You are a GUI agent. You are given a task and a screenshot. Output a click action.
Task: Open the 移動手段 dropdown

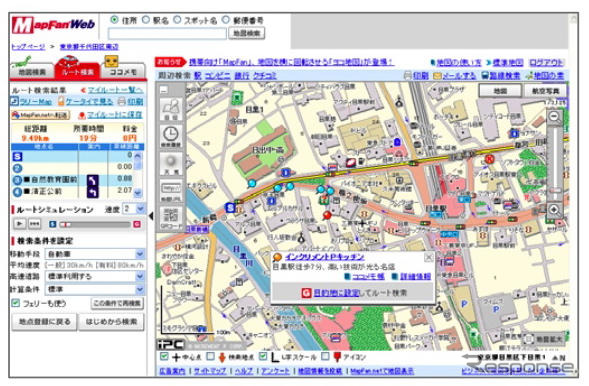pyautogui.click(x=95, y=254)
